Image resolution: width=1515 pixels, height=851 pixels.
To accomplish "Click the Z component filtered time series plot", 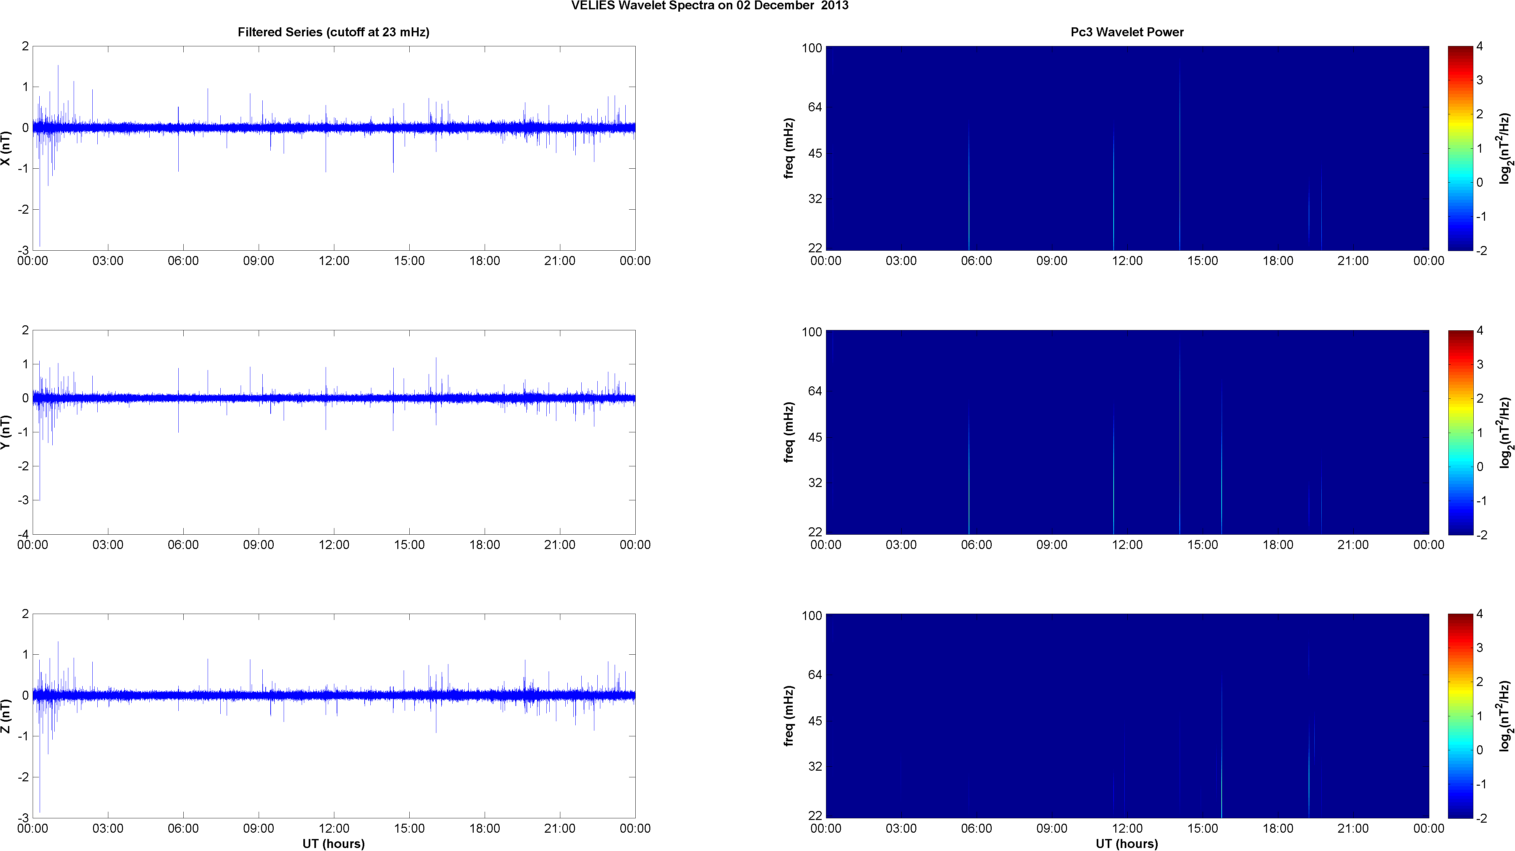I will (334, 716).
